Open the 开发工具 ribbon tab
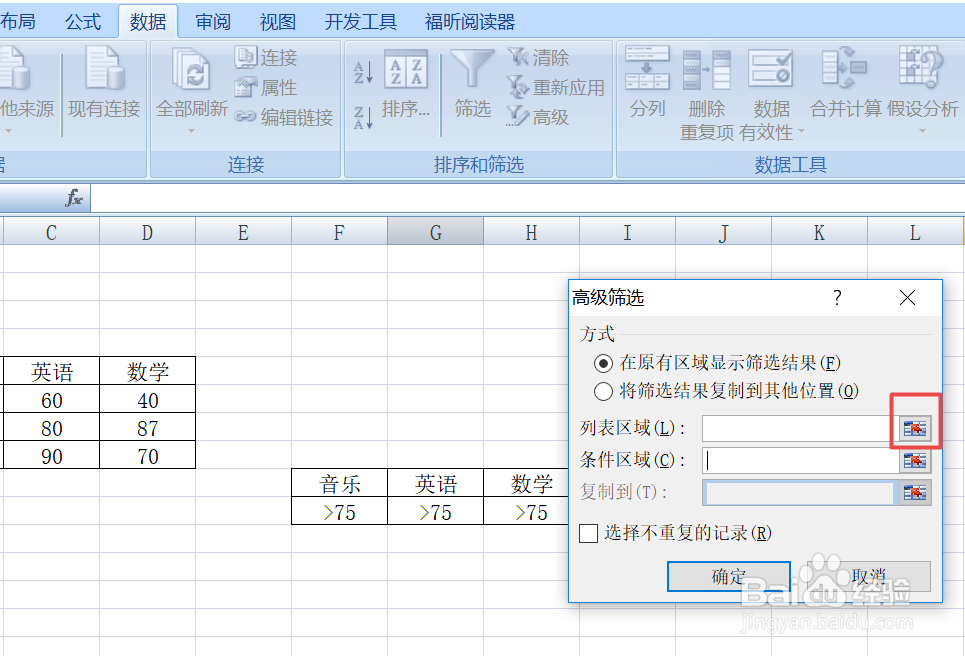Image resolution: width=965 pixels, height=656 pixels. click(360, 20)
